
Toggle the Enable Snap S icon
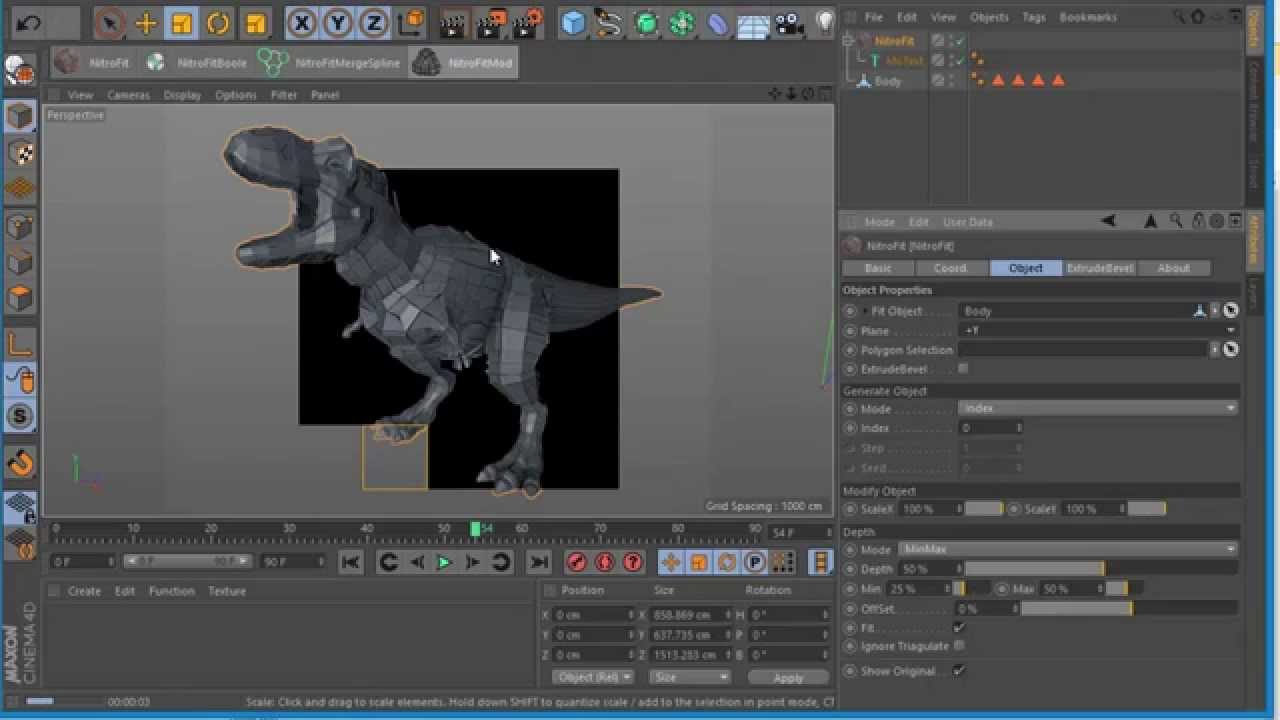click(20, 417)
